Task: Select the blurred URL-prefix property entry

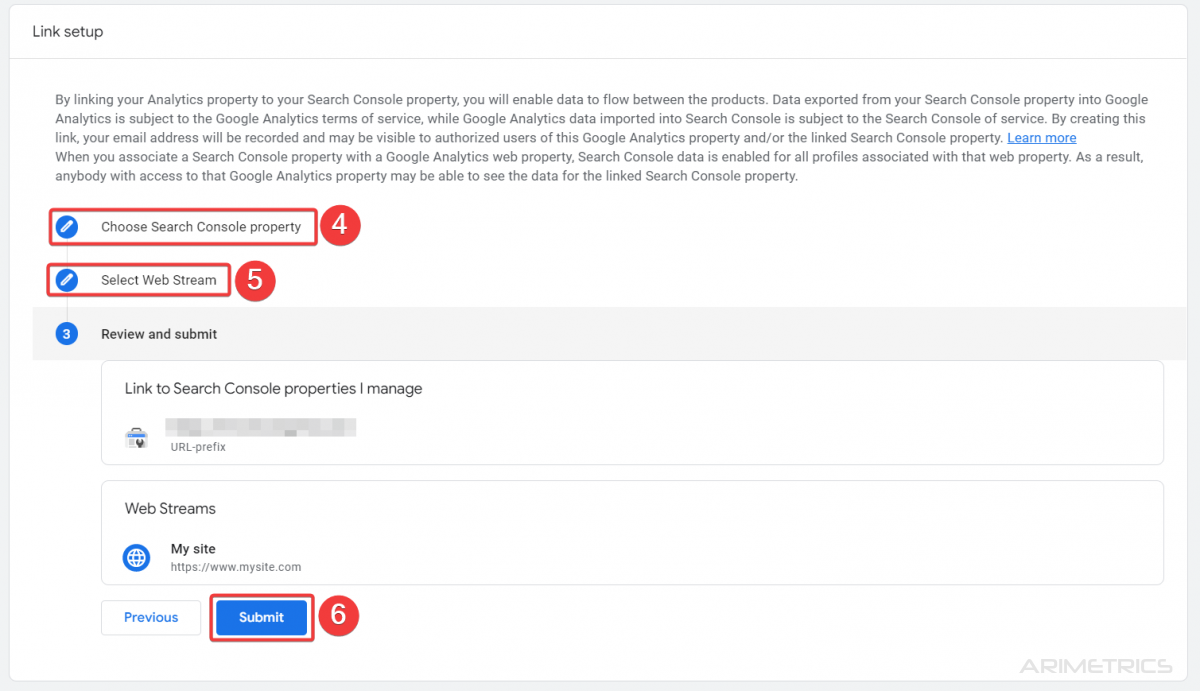Action: (x=260, y=436)
